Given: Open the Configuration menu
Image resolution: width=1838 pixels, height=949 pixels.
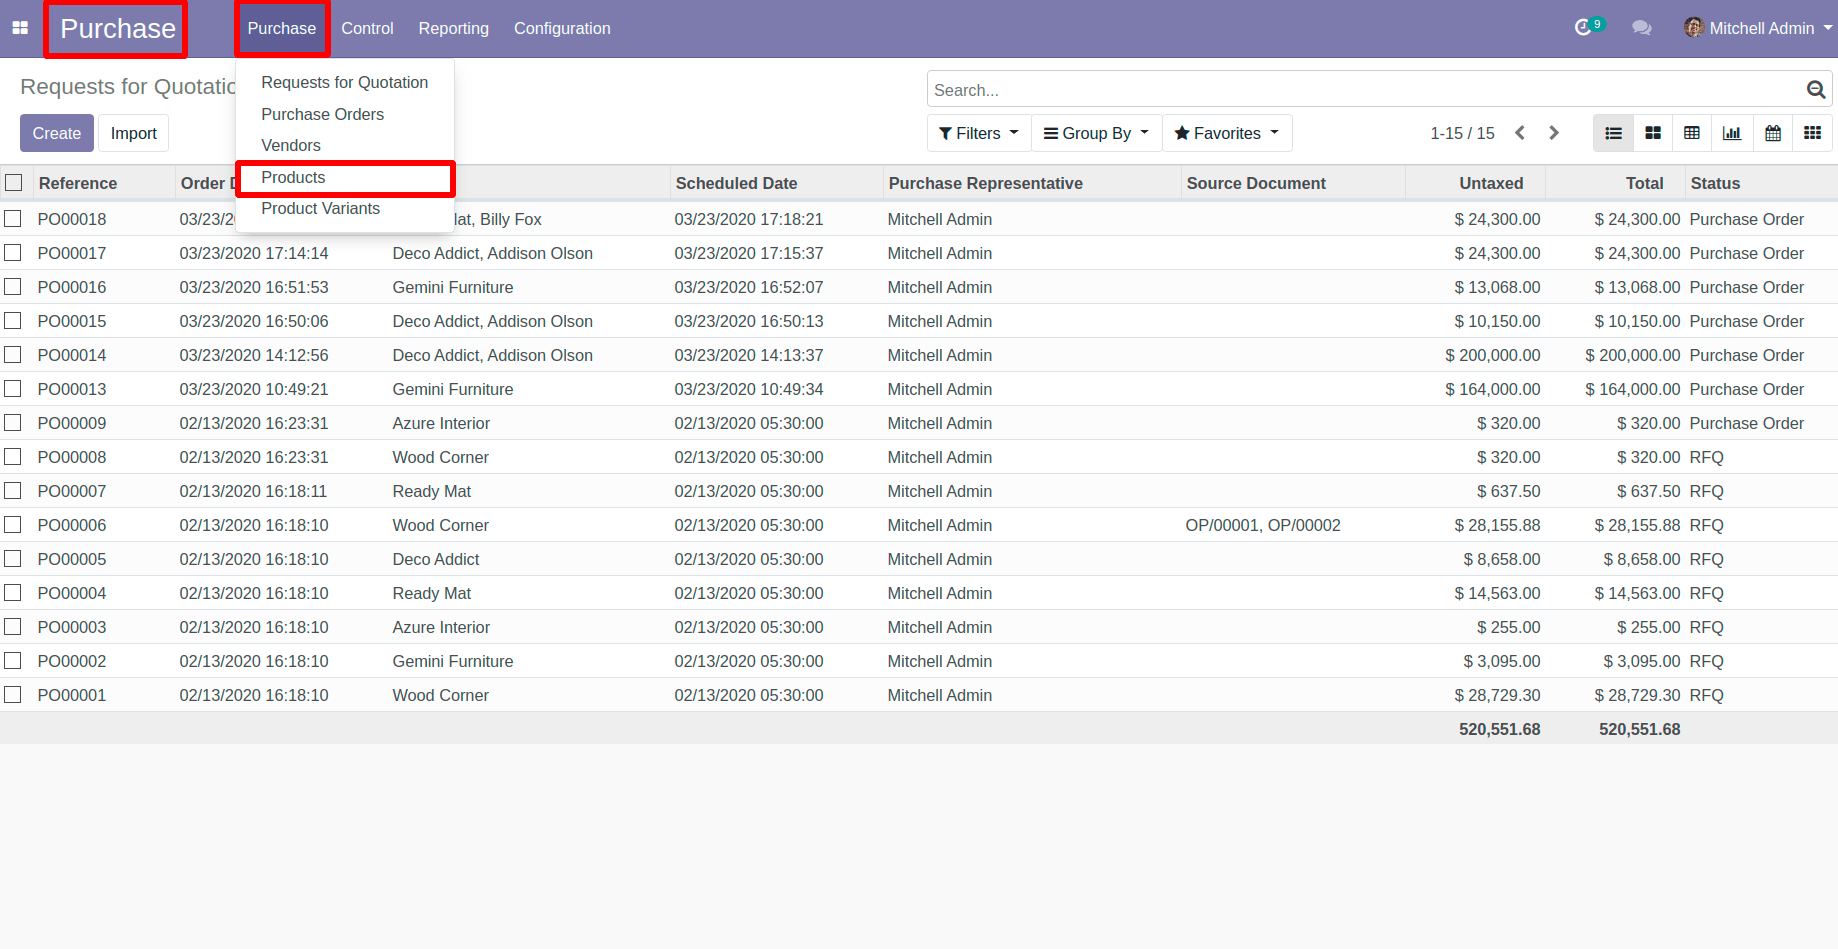Looking at the screenshot, I should click(x=562, y=28).
